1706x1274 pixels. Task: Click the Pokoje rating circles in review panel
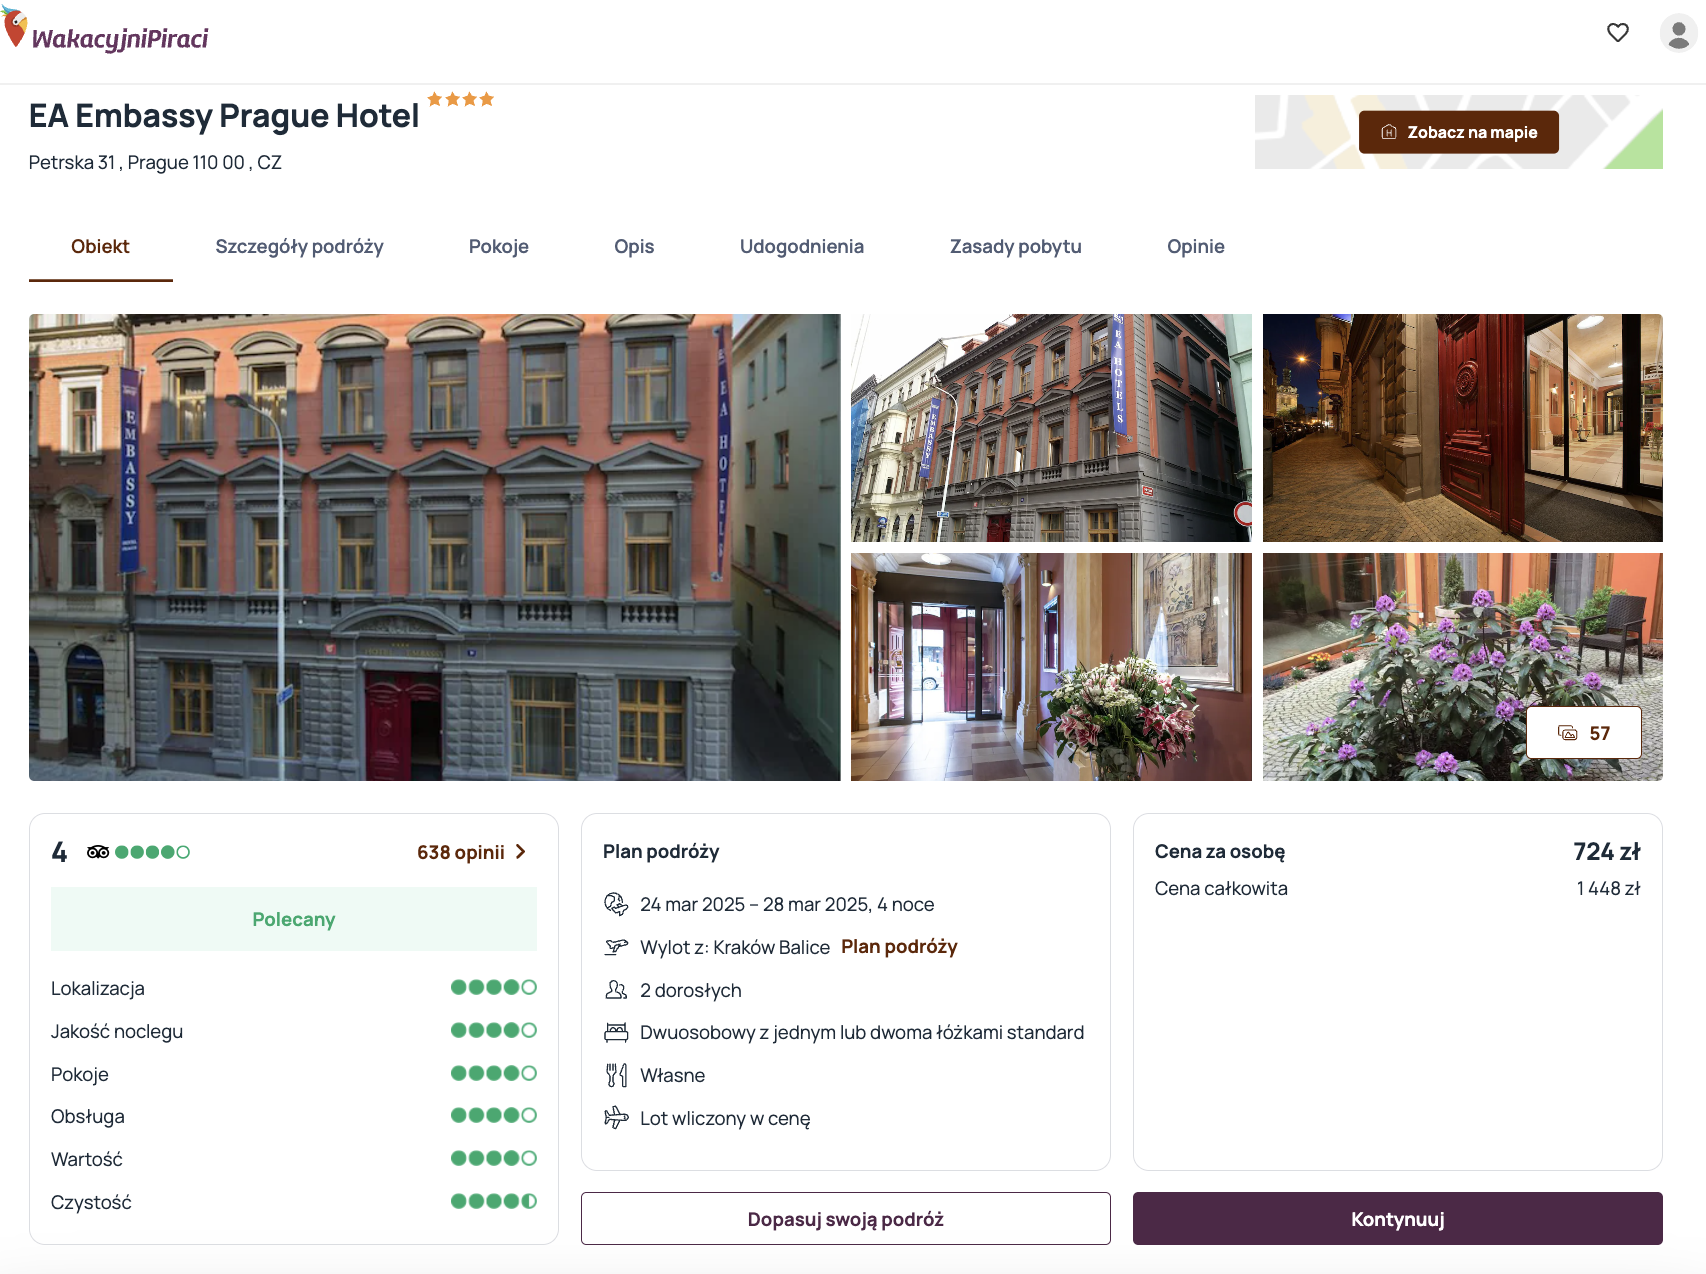point(494,1073)
